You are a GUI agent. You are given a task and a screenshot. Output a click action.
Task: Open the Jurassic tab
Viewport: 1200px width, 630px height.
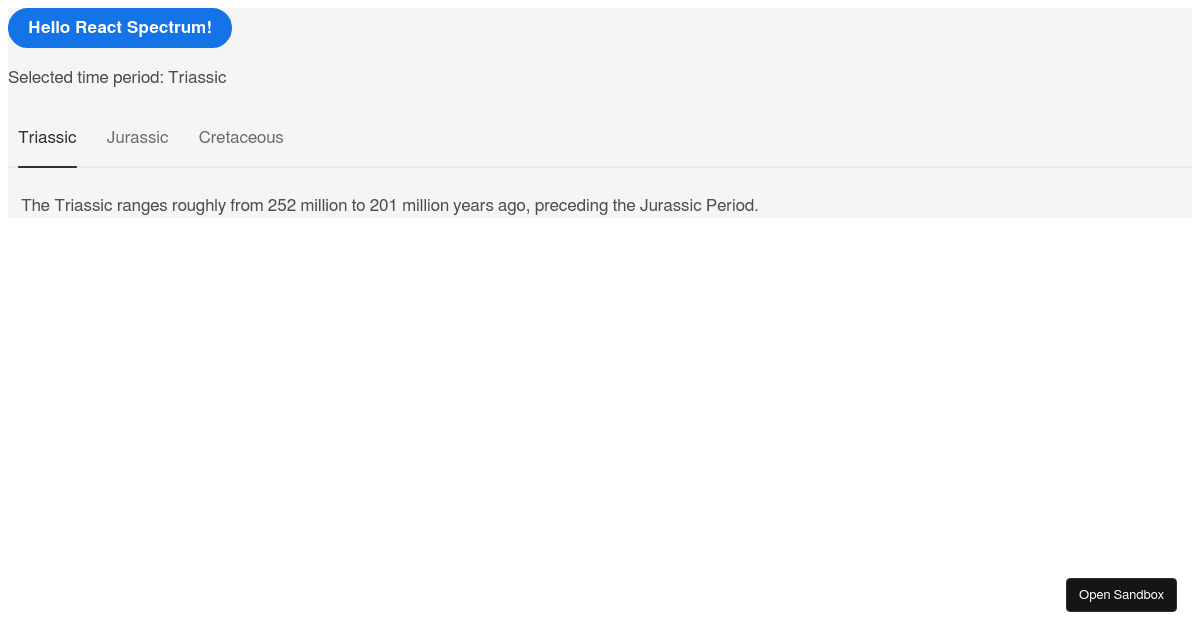[137, 138]
